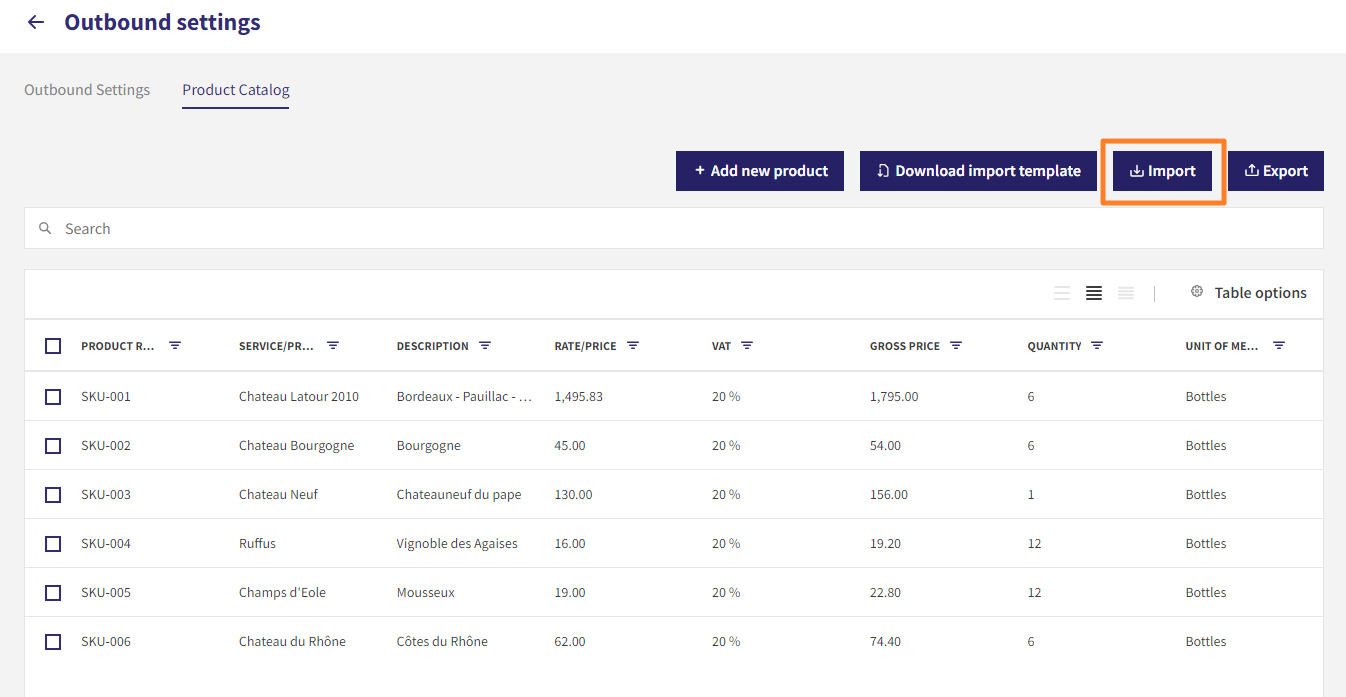Click the back arrow beside Outbound settings

tap(36, 22)
